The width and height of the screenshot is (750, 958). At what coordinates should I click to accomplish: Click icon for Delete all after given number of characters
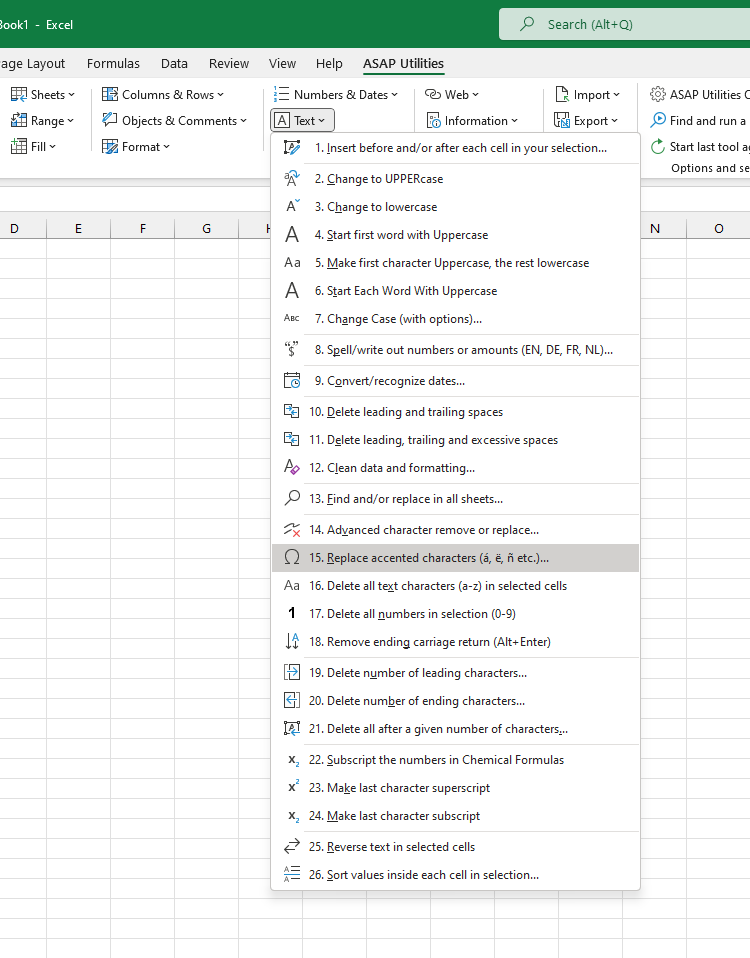(292, 729)
